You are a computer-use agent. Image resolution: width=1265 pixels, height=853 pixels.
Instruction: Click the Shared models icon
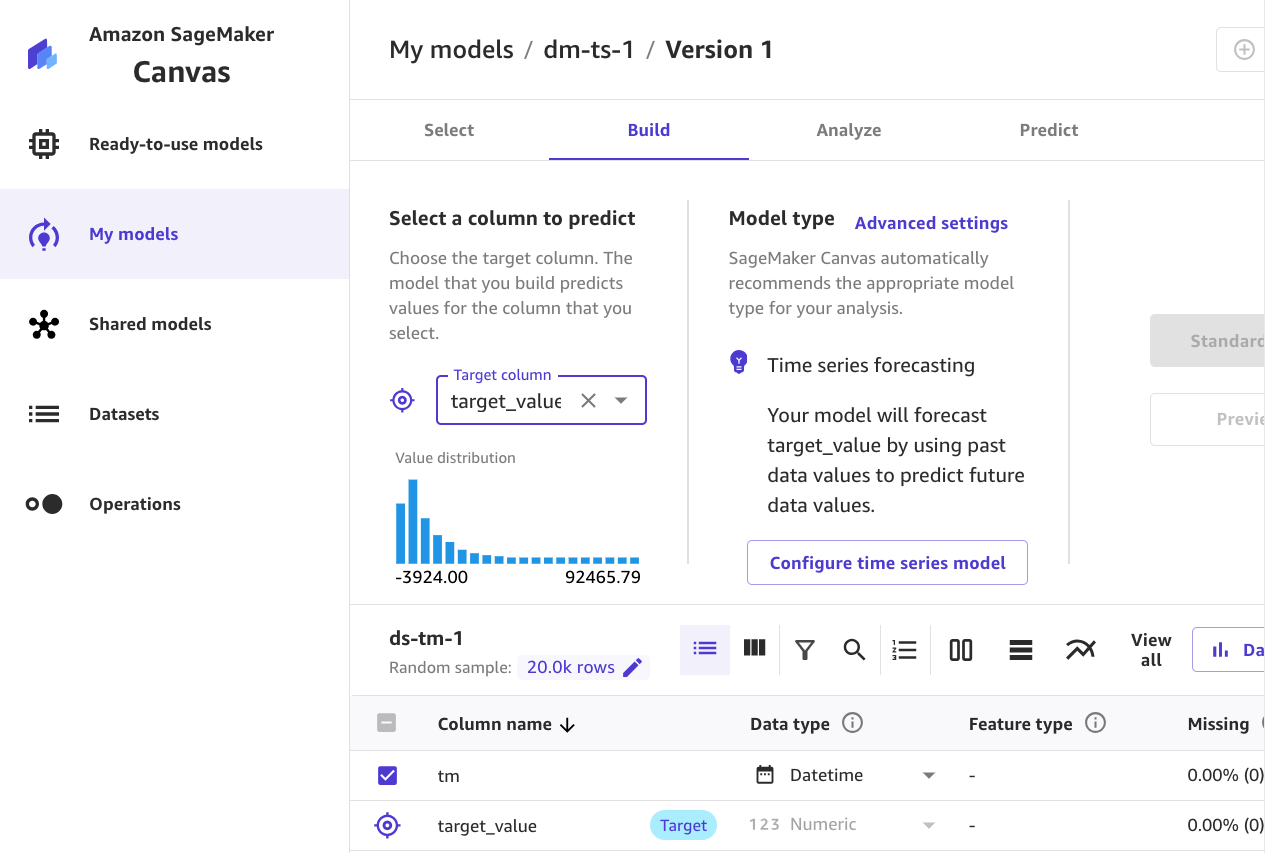pos(44,324)
